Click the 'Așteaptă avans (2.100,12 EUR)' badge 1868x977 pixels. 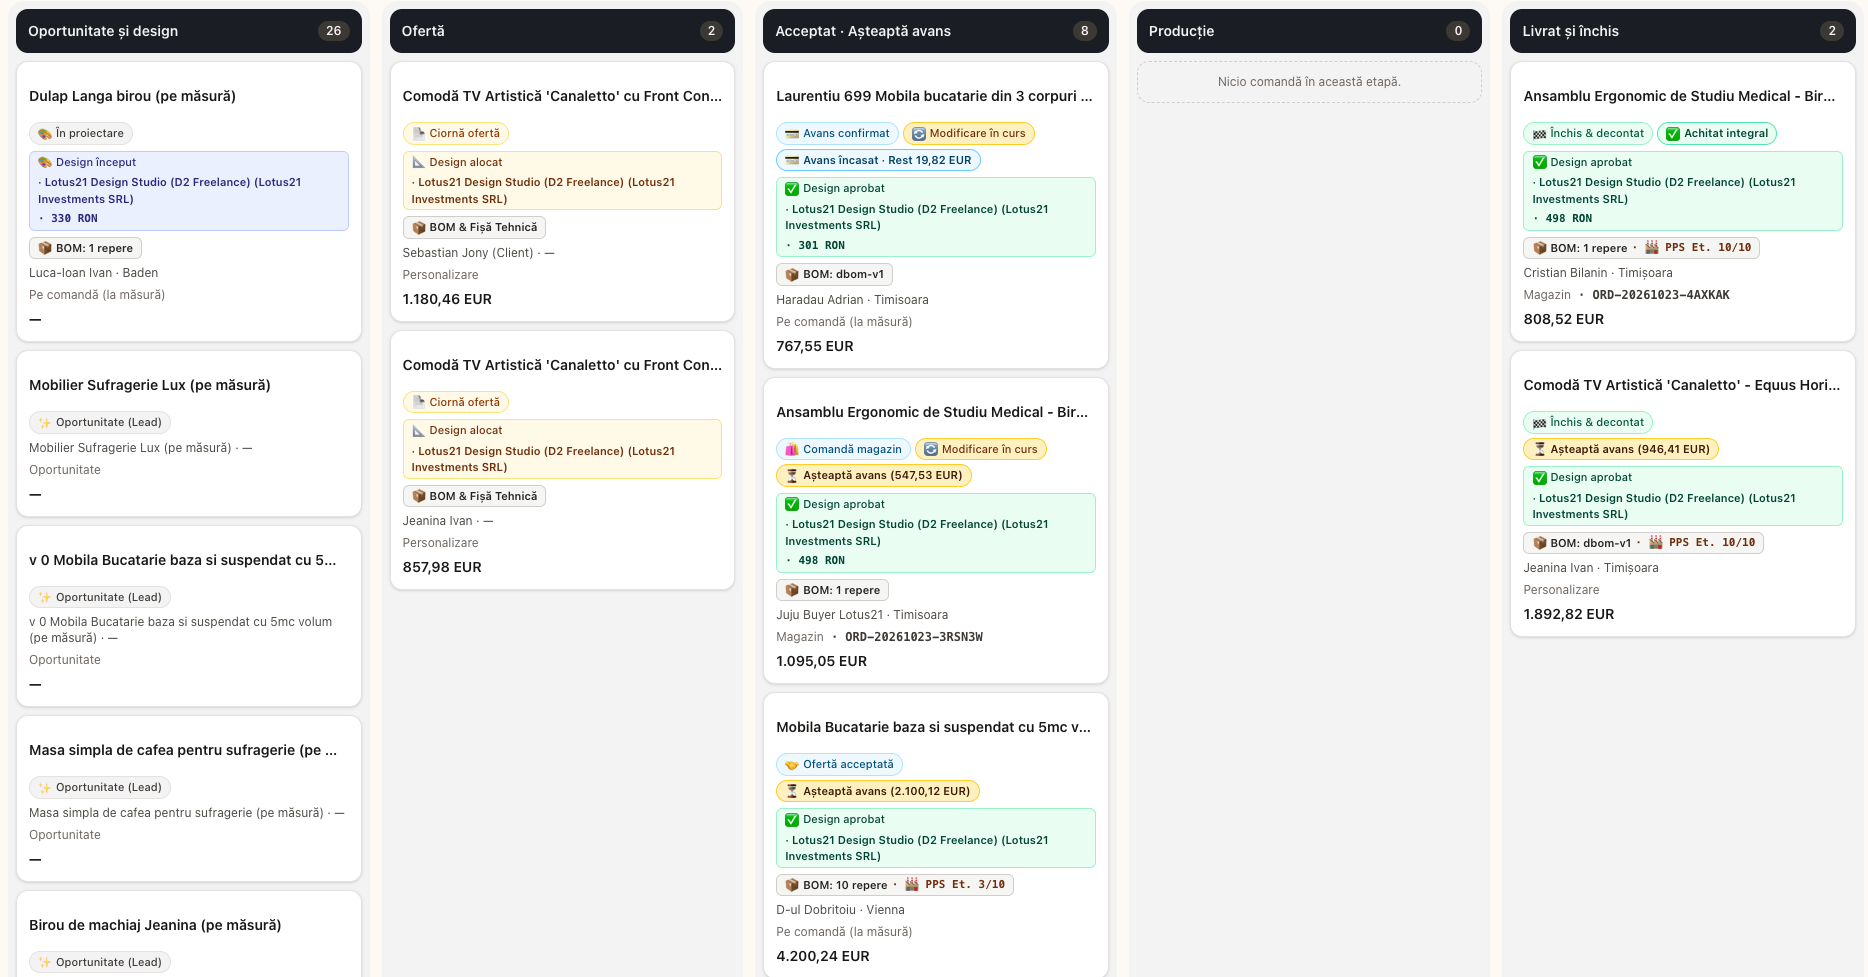coord(878,791)
